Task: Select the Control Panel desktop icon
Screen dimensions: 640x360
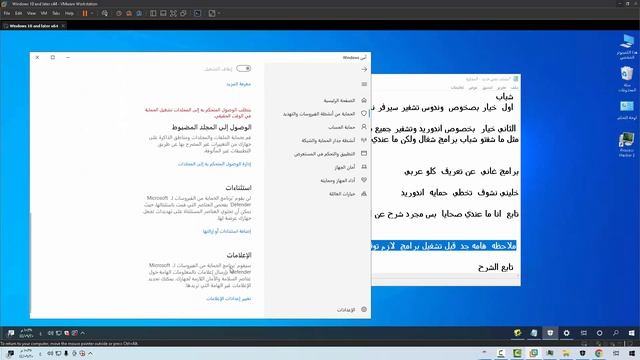Action: click(627, 110)
